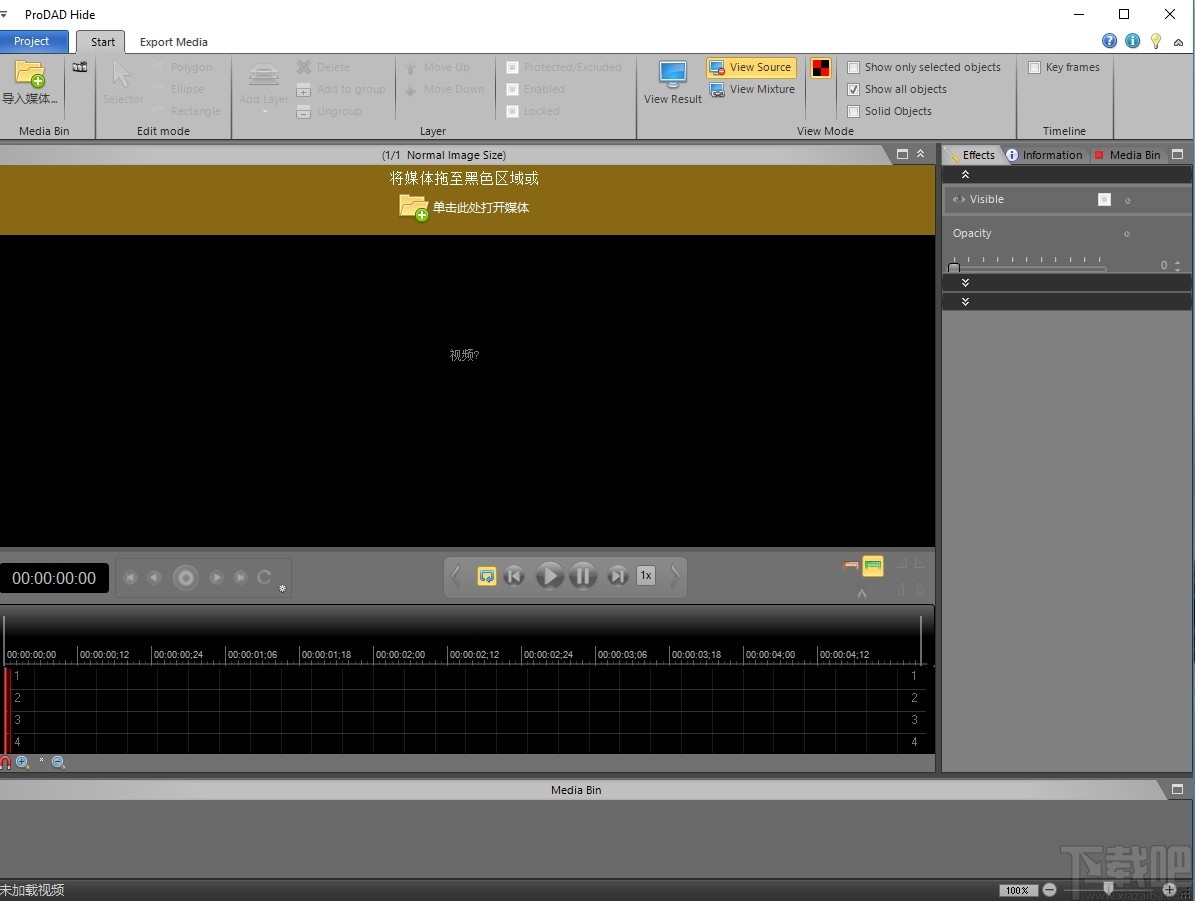
Task: Jump to the end with next button
Action: pyautogui.click(x=617, y=576)
